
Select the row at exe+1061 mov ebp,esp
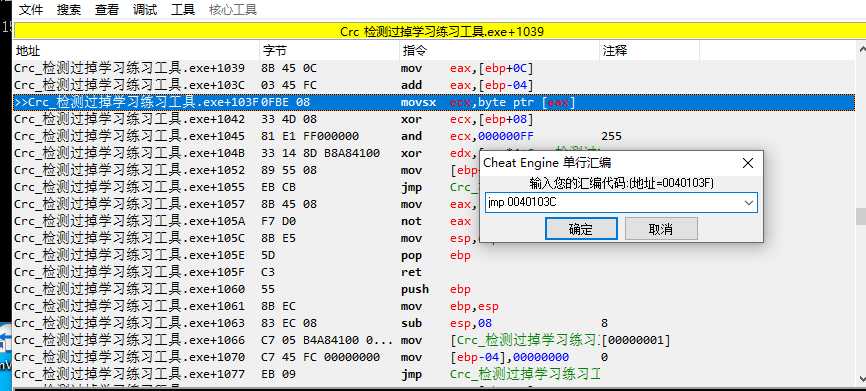click(434, 306)
